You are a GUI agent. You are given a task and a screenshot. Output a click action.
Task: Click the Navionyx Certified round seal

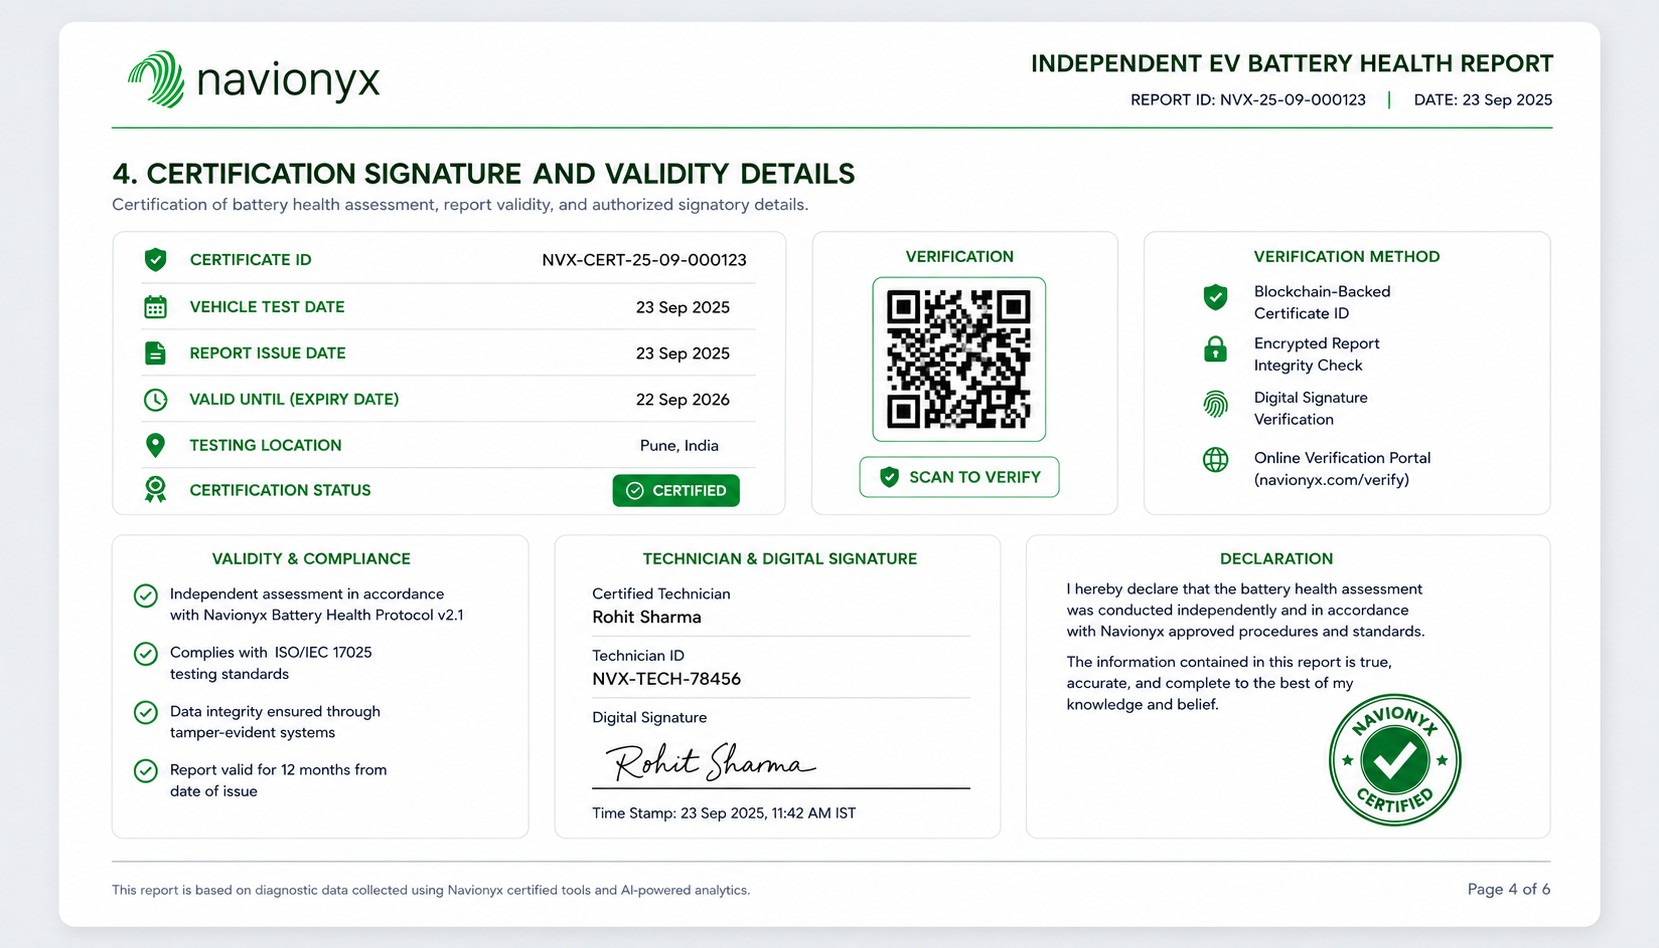point(1394,760)
